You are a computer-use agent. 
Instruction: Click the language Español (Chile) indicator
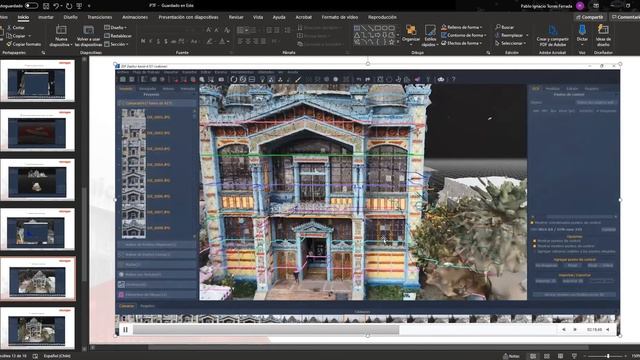pyautogui.click(x=57, y=356)
